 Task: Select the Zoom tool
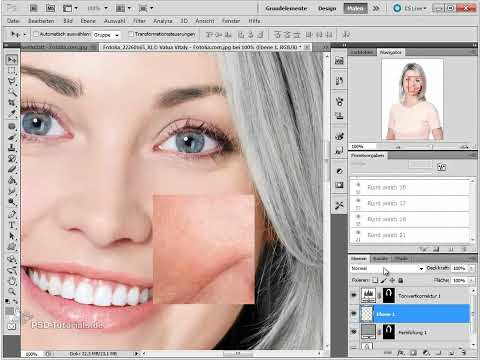click(x=12, y=292)
